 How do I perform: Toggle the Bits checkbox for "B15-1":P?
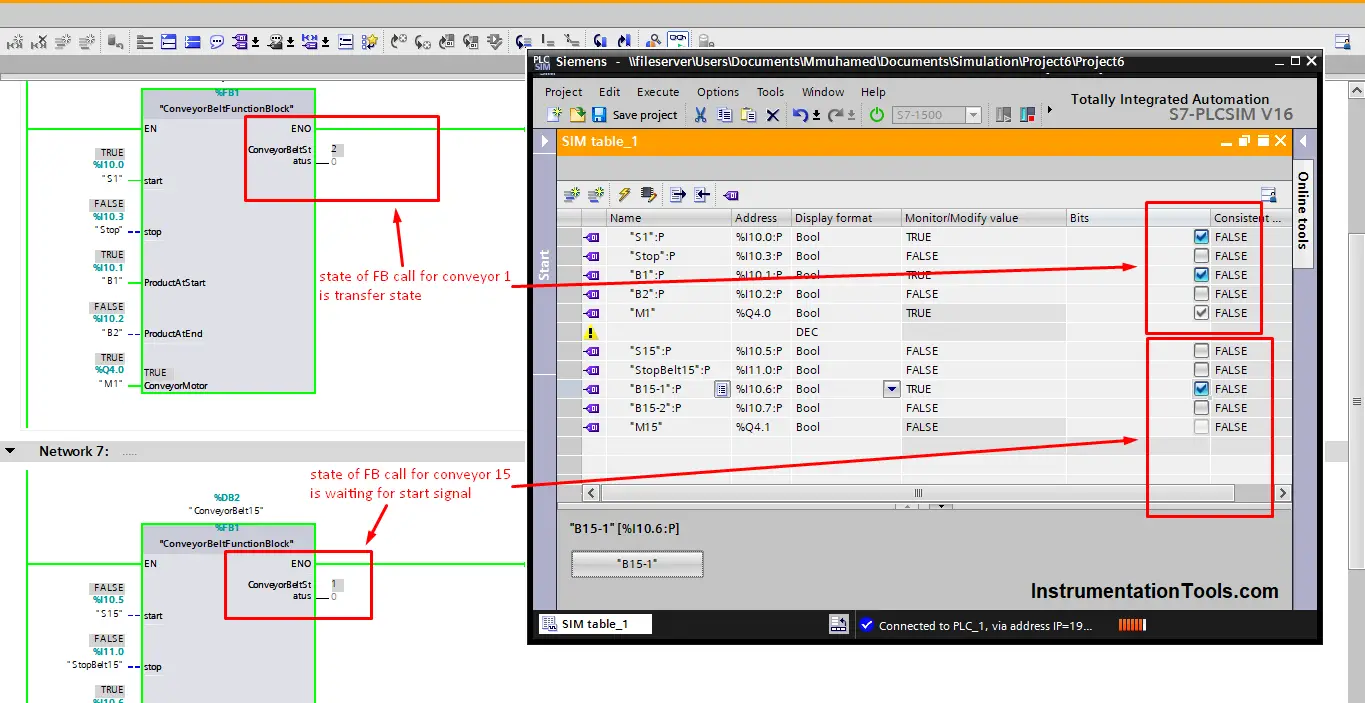[x=1201, y=389]
